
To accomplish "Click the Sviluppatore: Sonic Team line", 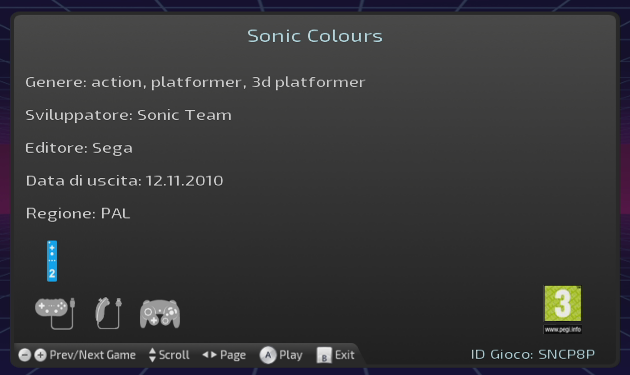I will click(x=129, y=115).
